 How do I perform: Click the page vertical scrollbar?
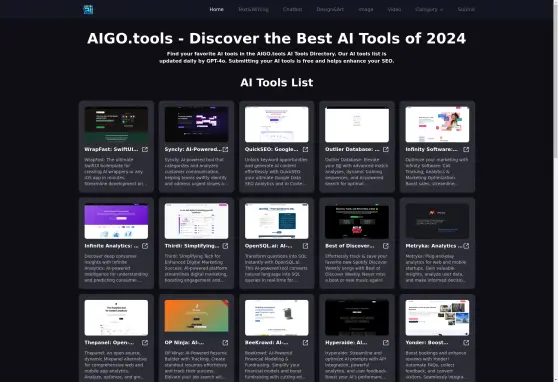point(555,191)
